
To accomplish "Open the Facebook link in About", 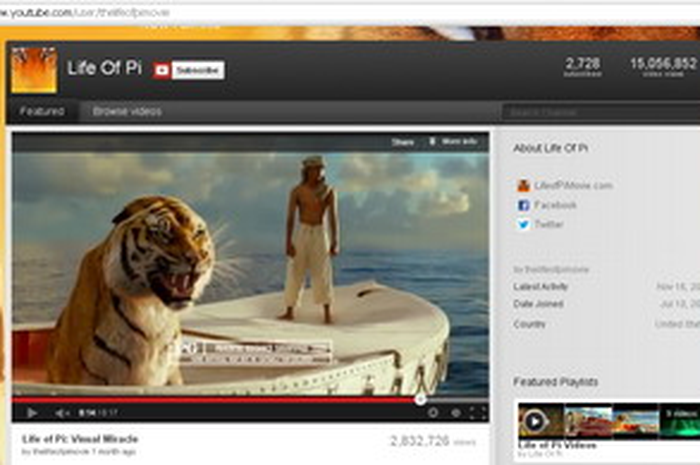I will 555,205.
